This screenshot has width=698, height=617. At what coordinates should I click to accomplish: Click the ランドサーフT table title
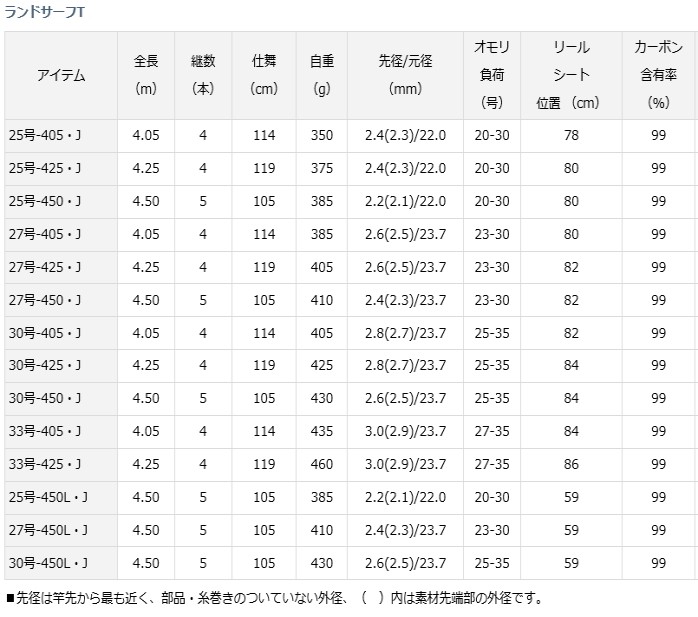pos(43,13)
